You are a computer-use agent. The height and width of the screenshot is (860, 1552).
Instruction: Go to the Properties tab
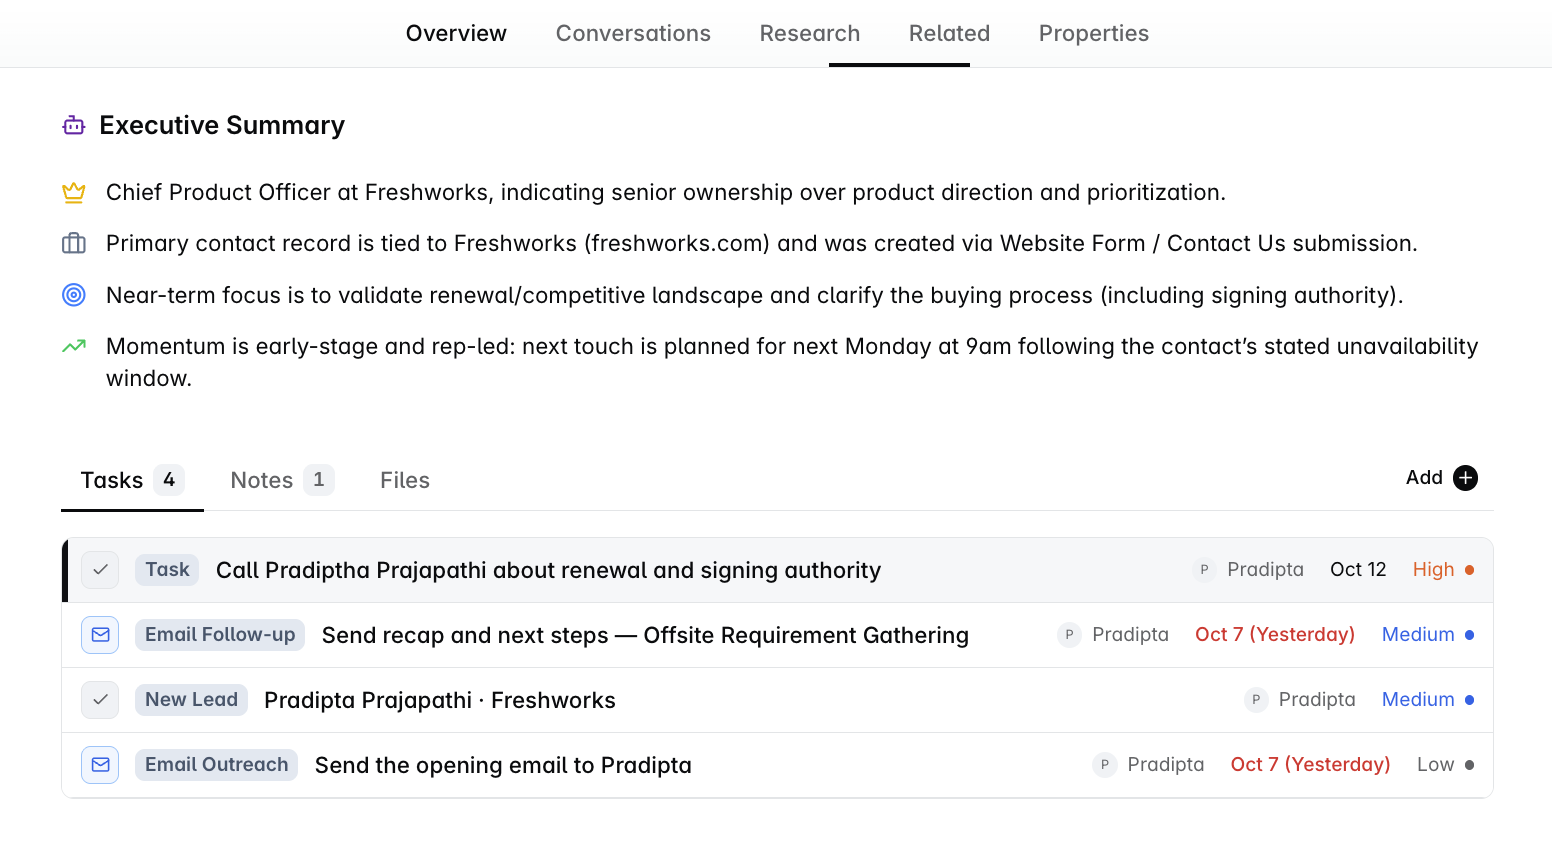[1094, 33]
